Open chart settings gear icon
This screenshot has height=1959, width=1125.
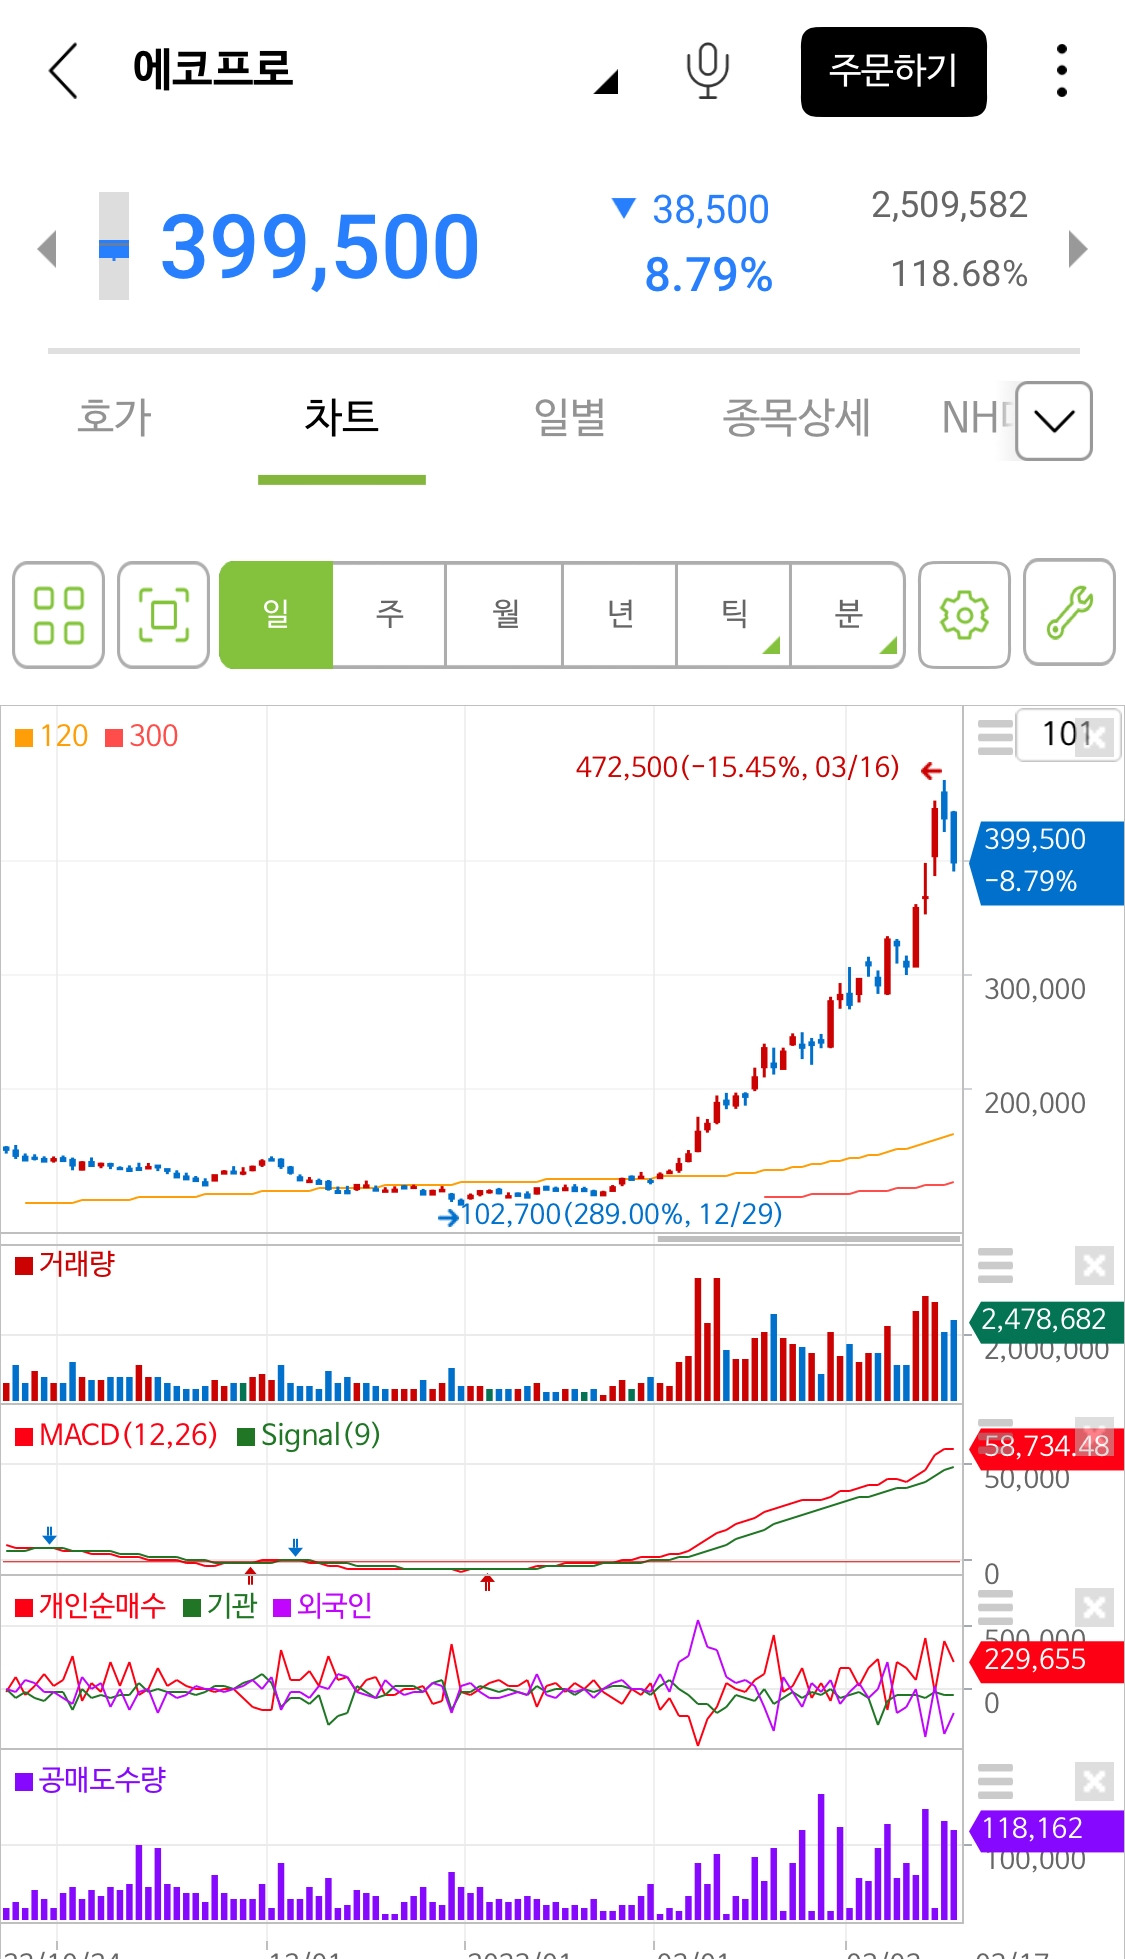964,614
